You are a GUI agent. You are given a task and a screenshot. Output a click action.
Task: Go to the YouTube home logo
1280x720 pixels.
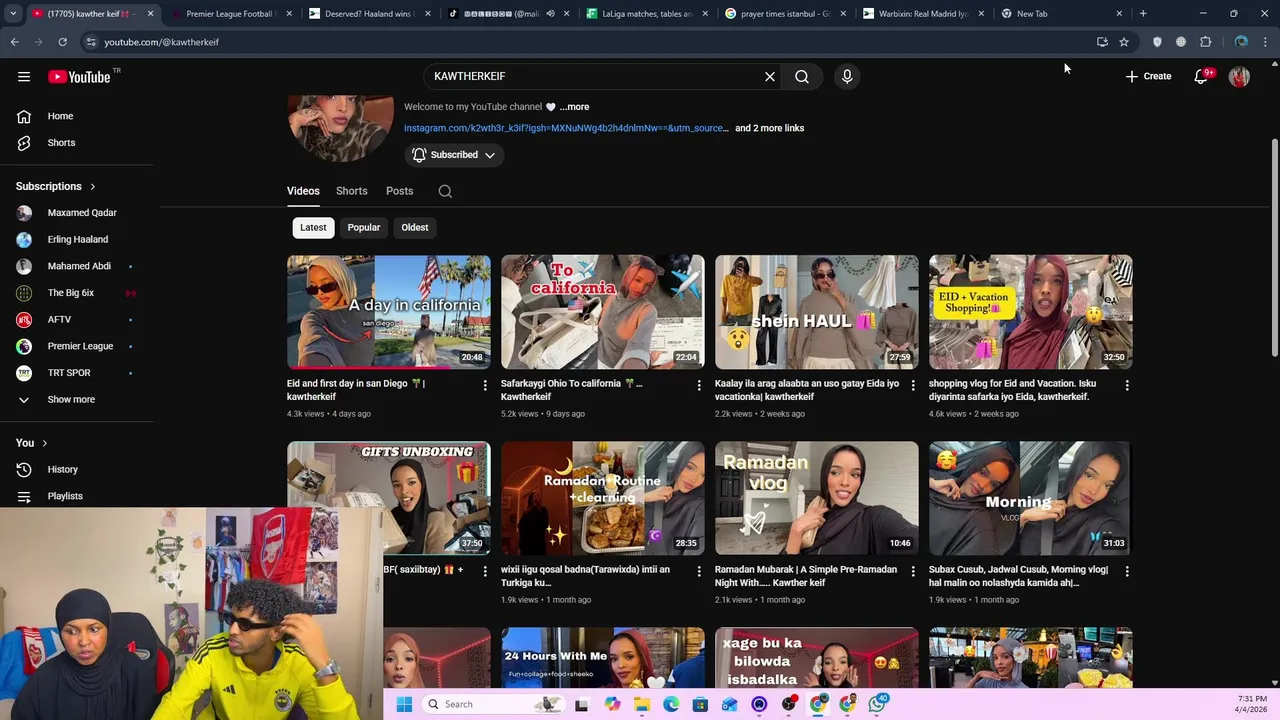(79, 76)
